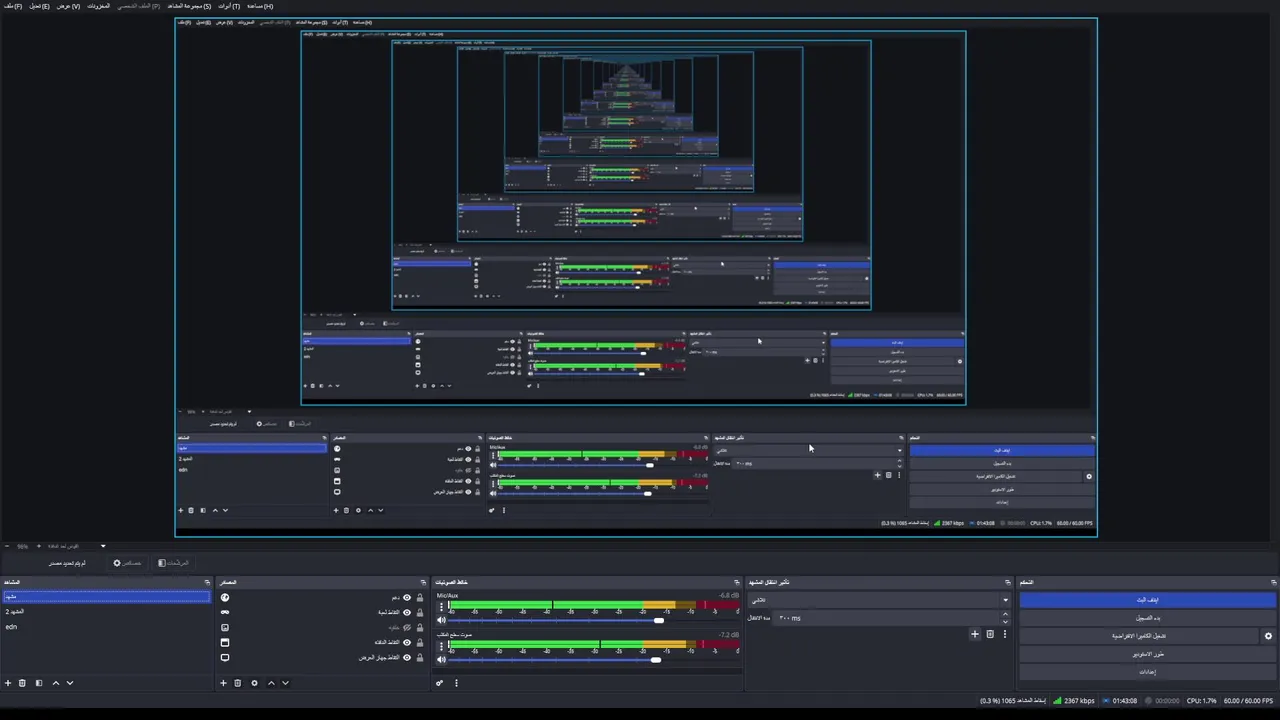This screenshot has width=1280, height=720.
Task: Open transition properties three-dot menu
Action: (1004, 634)
